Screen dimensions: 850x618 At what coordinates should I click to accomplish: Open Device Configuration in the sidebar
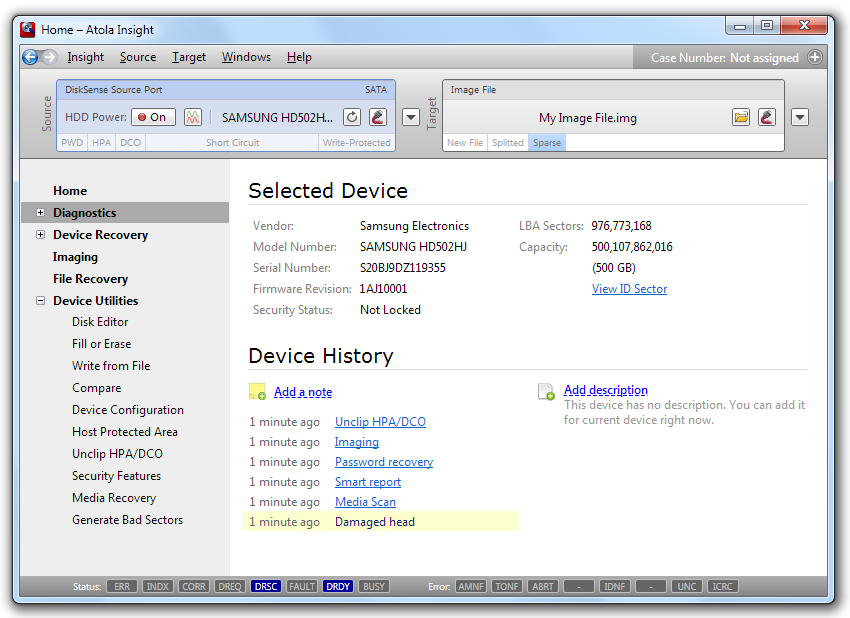[128, 410]
